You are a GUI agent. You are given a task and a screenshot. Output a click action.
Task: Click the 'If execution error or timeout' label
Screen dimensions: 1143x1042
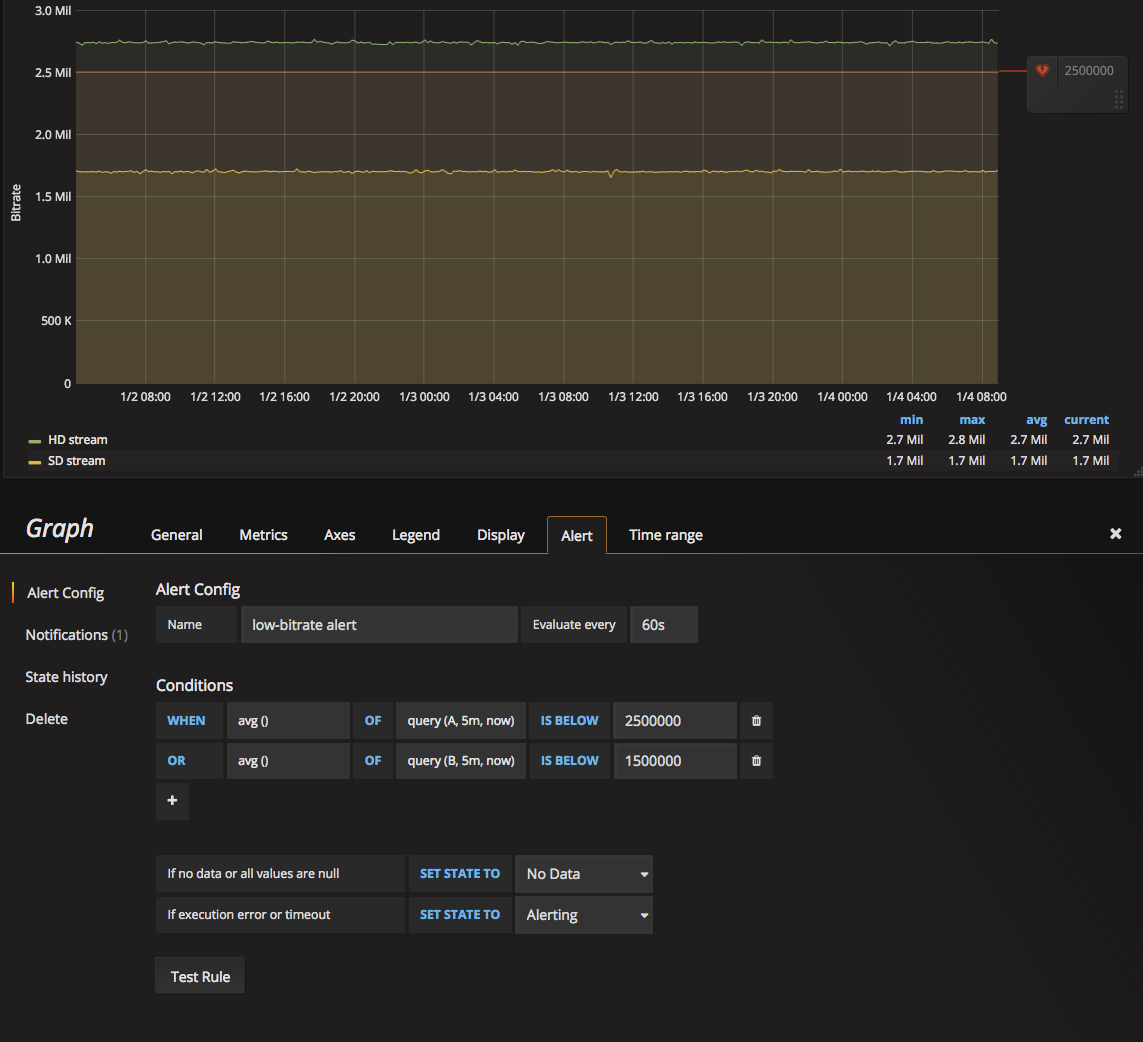280,914
